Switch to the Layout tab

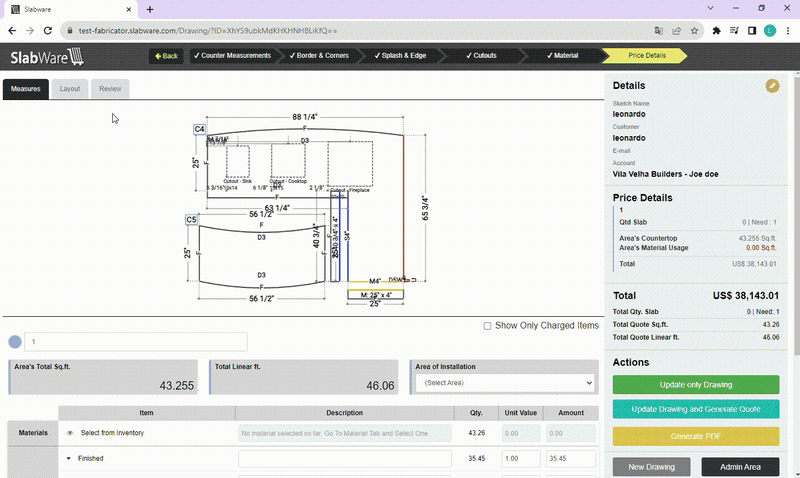(70, 89)
